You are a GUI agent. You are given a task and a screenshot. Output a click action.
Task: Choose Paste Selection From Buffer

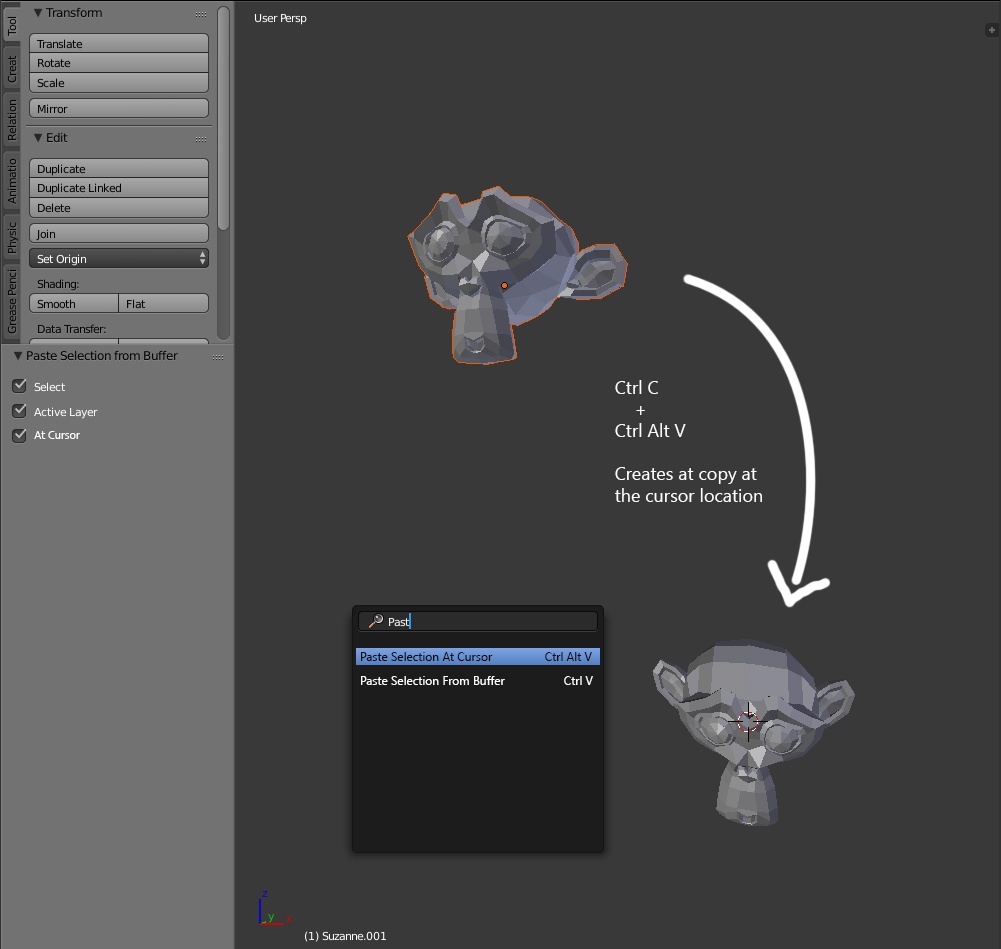tap(478, 681)
